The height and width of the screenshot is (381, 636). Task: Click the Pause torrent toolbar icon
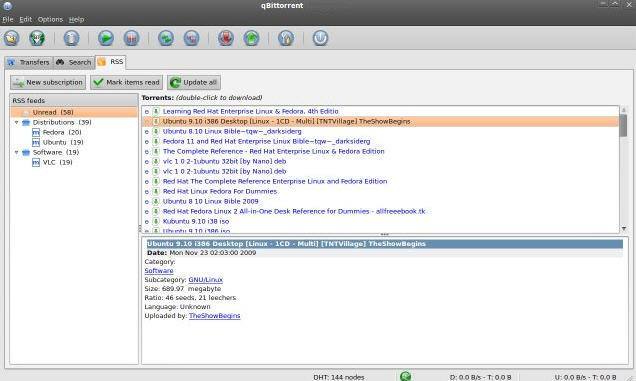click(131, 38)
